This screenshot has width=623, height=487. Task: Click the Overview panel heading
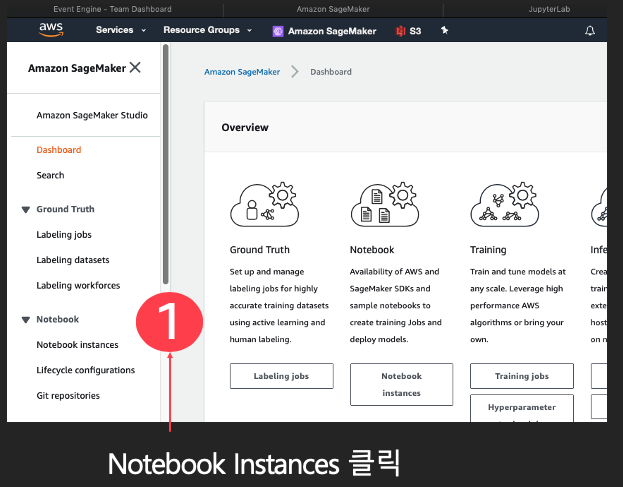coord(245,128)
